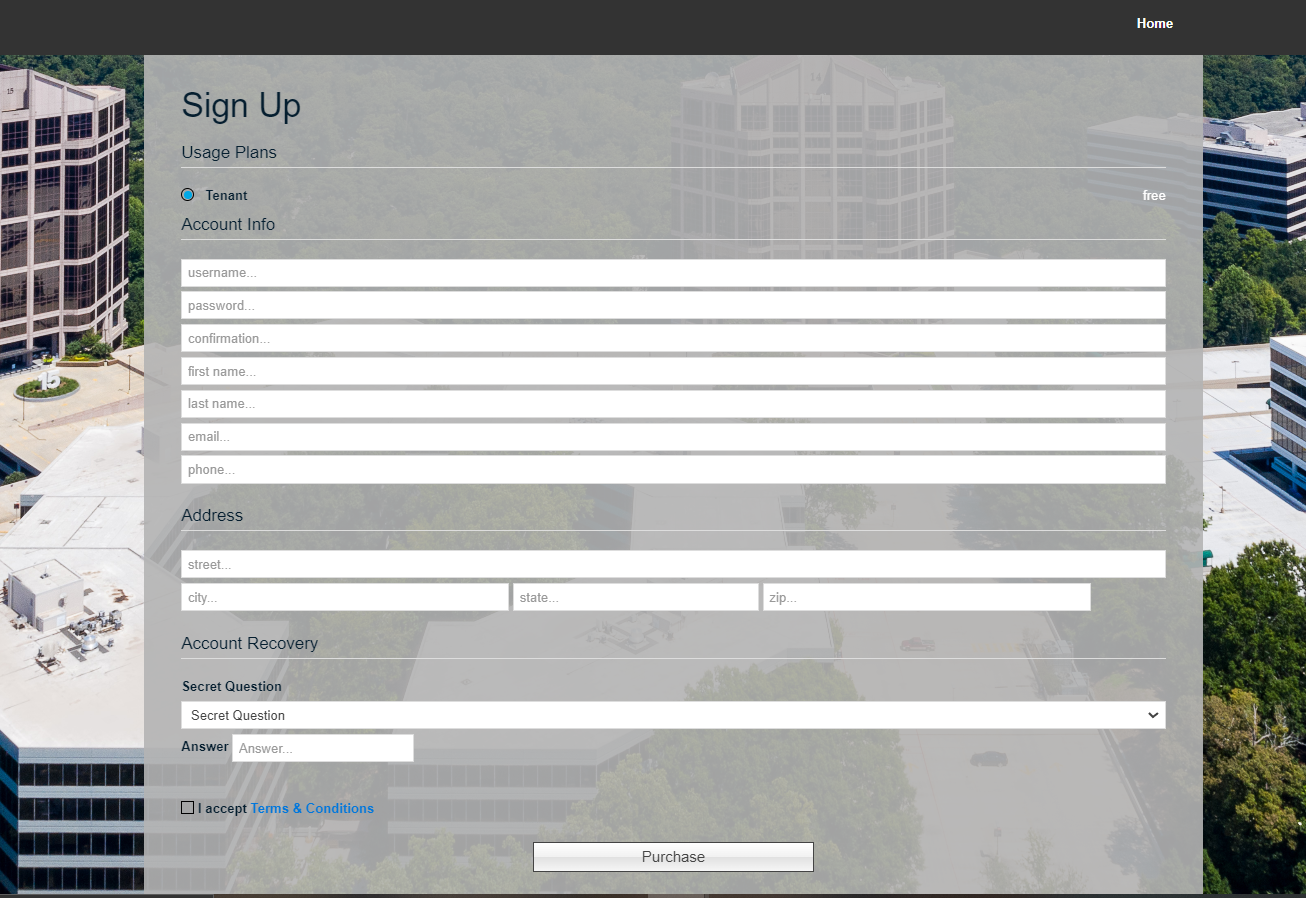Click the bold Secret Question label
1306x898 pixels.
[232, 686]
